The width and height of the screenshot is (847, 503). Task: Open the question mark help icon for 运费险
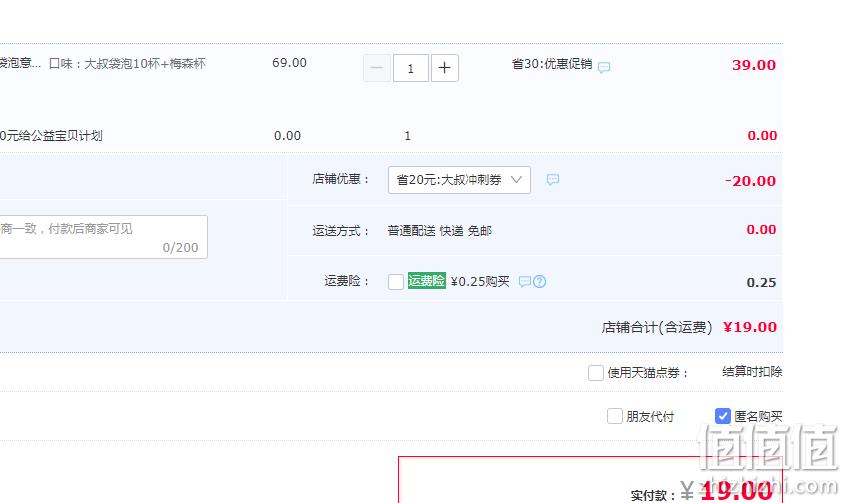540,281
